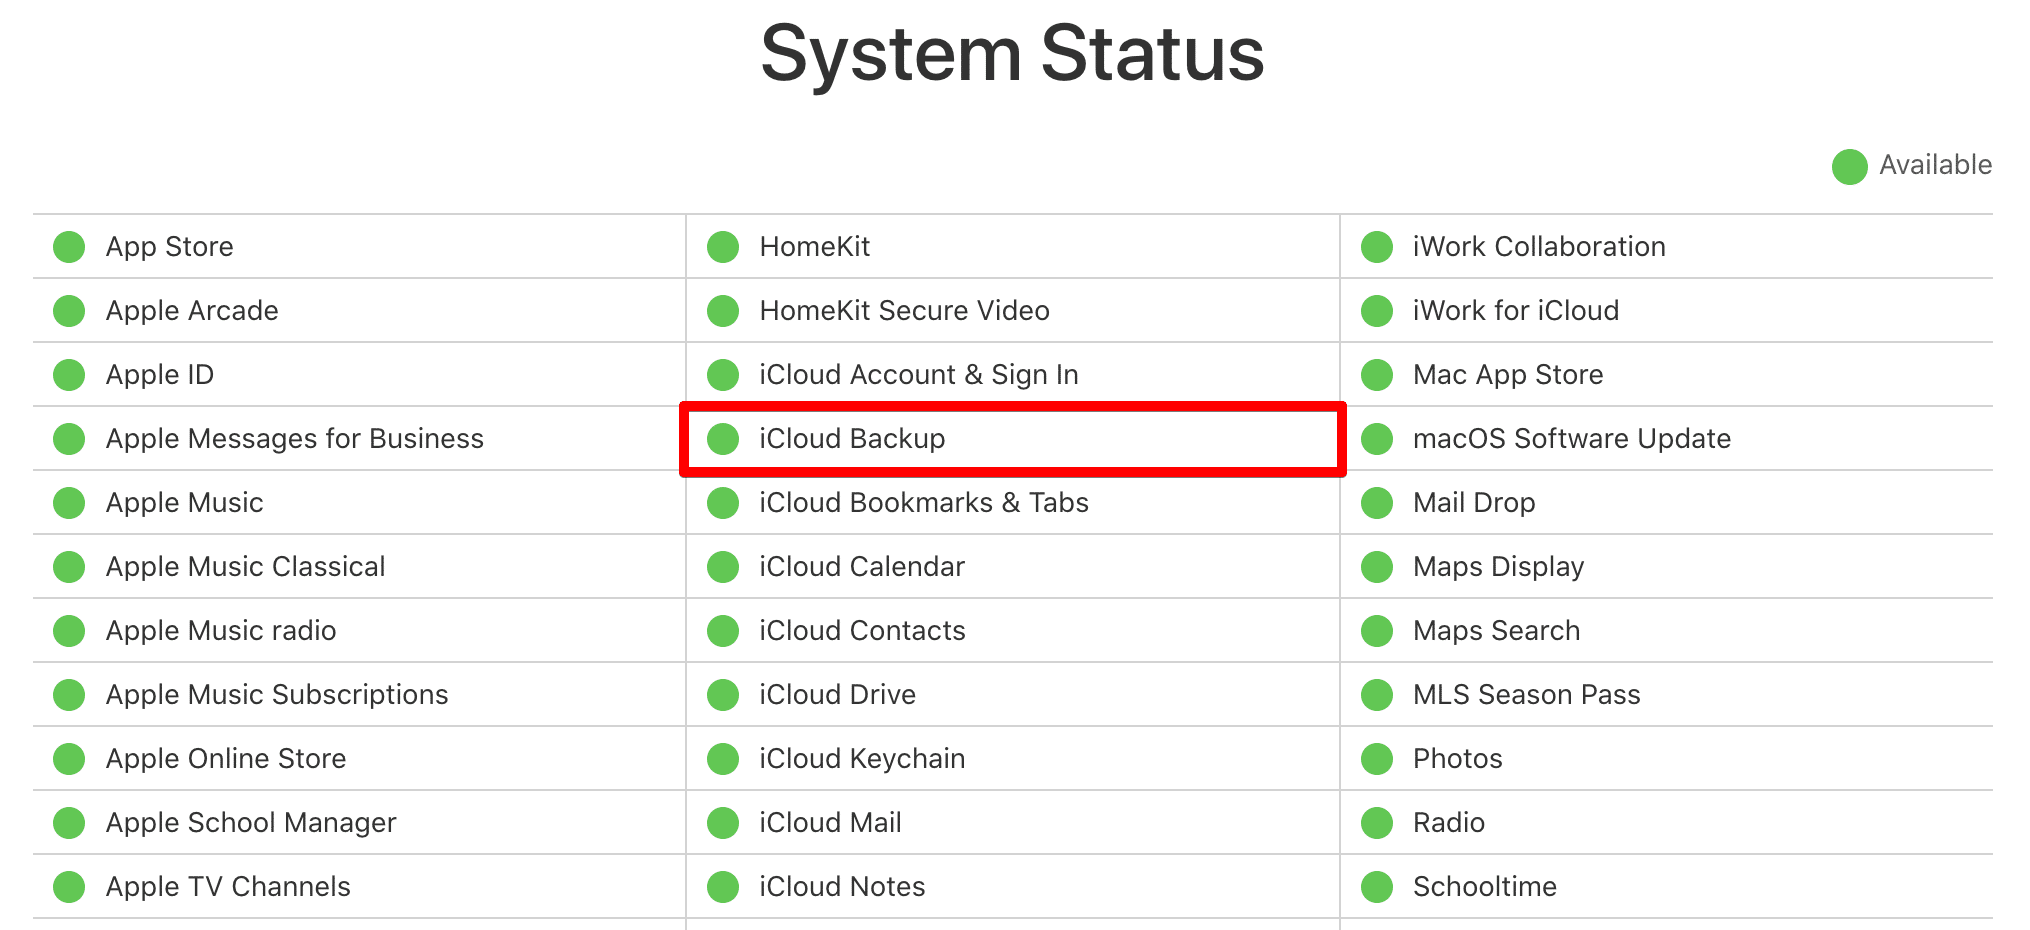Open the iCloud Mail status entry
This screenshot has width=2030, height=930.
(830, 823)
